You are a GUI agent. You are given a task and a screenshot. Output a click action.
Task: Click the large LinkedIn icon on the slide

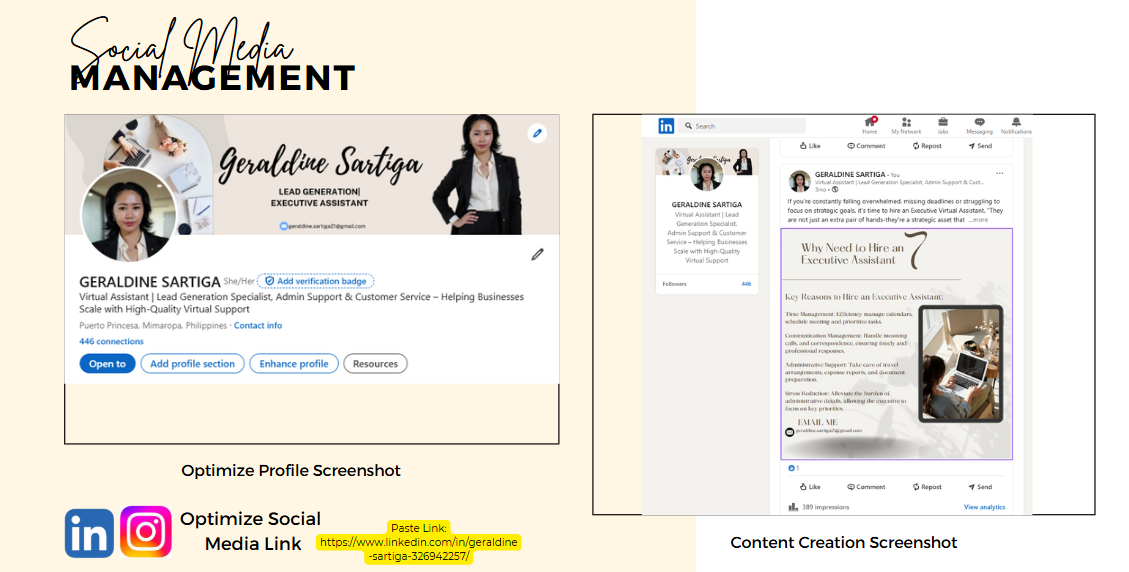(x=89, y=534)
